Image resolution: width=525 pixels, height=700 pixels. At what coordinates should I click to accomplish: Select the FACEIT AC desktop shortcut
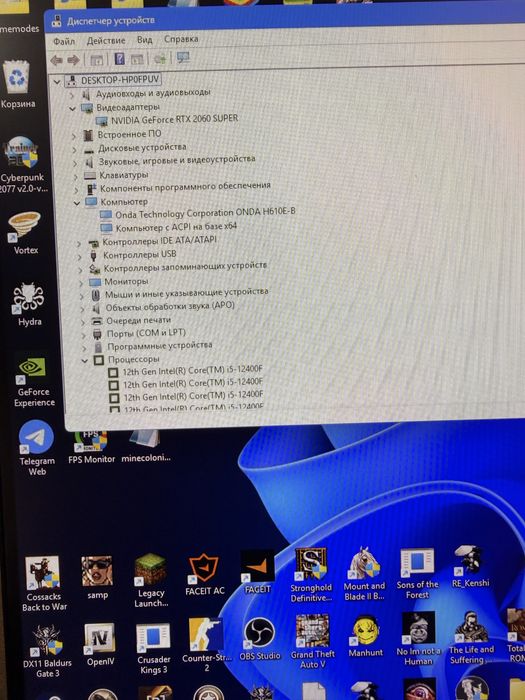click(x=204, y=575)
